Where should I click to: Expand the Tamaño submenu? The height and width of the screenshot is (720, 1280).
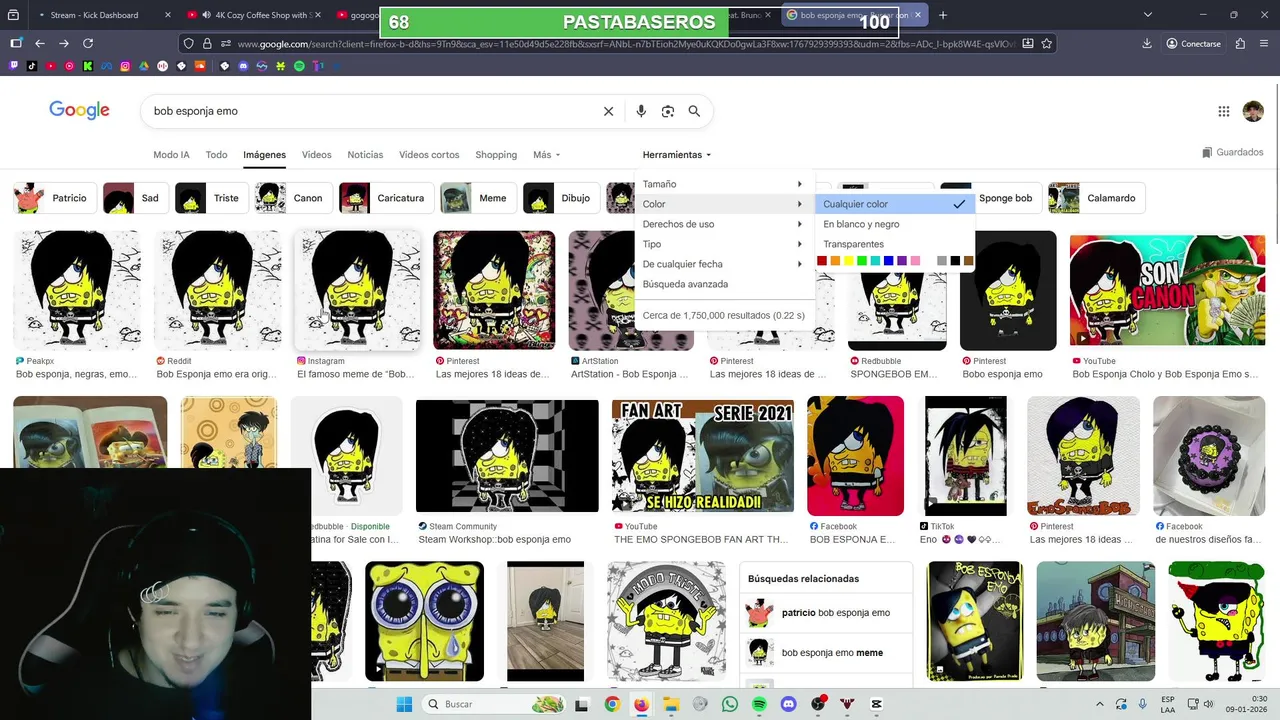tap(724, 184)
